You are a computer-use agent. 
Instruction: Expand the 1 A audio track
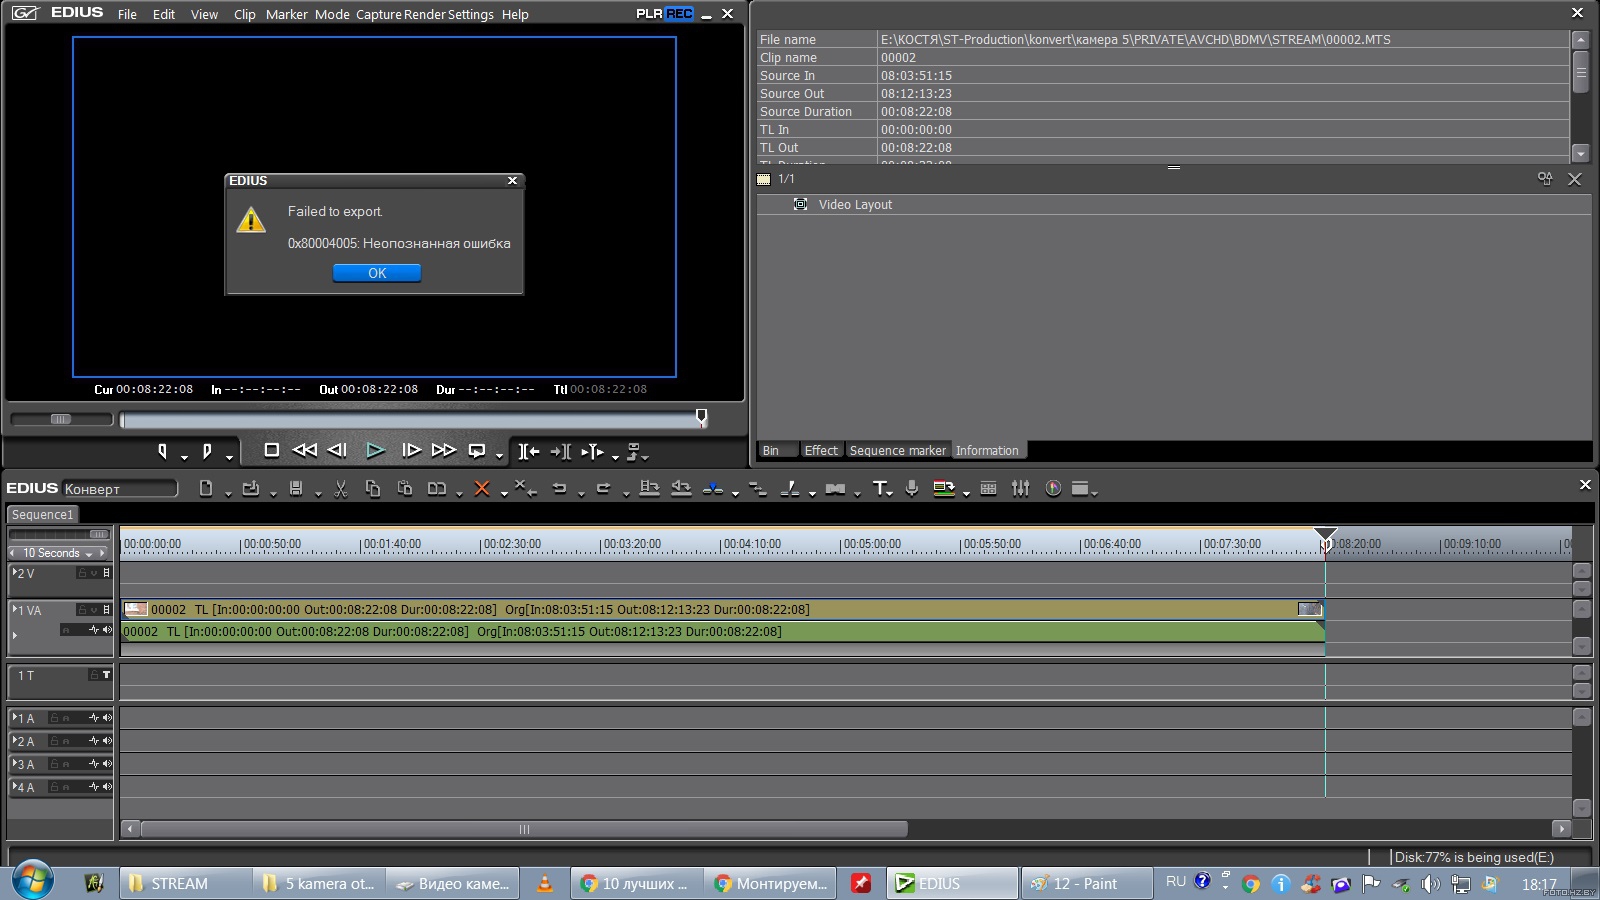pyautogui.click(x=14, y=717)
